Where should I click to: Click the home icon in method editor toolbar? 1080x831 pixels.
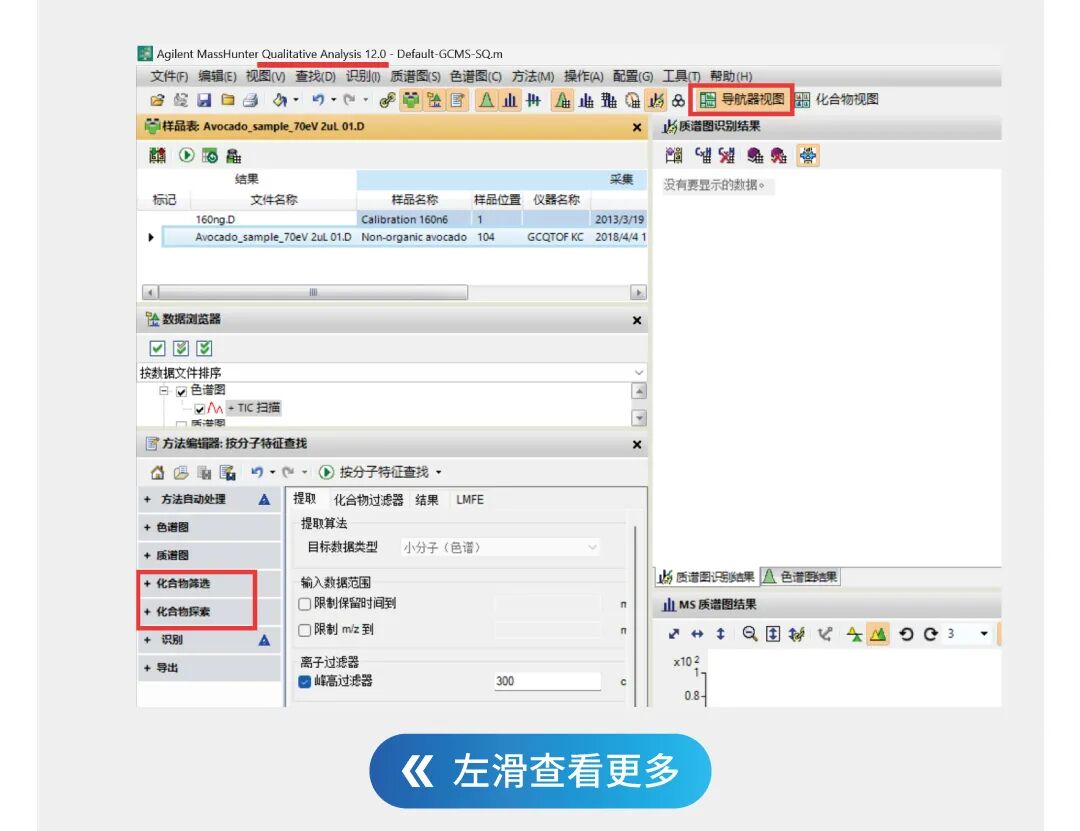(158, 473)
